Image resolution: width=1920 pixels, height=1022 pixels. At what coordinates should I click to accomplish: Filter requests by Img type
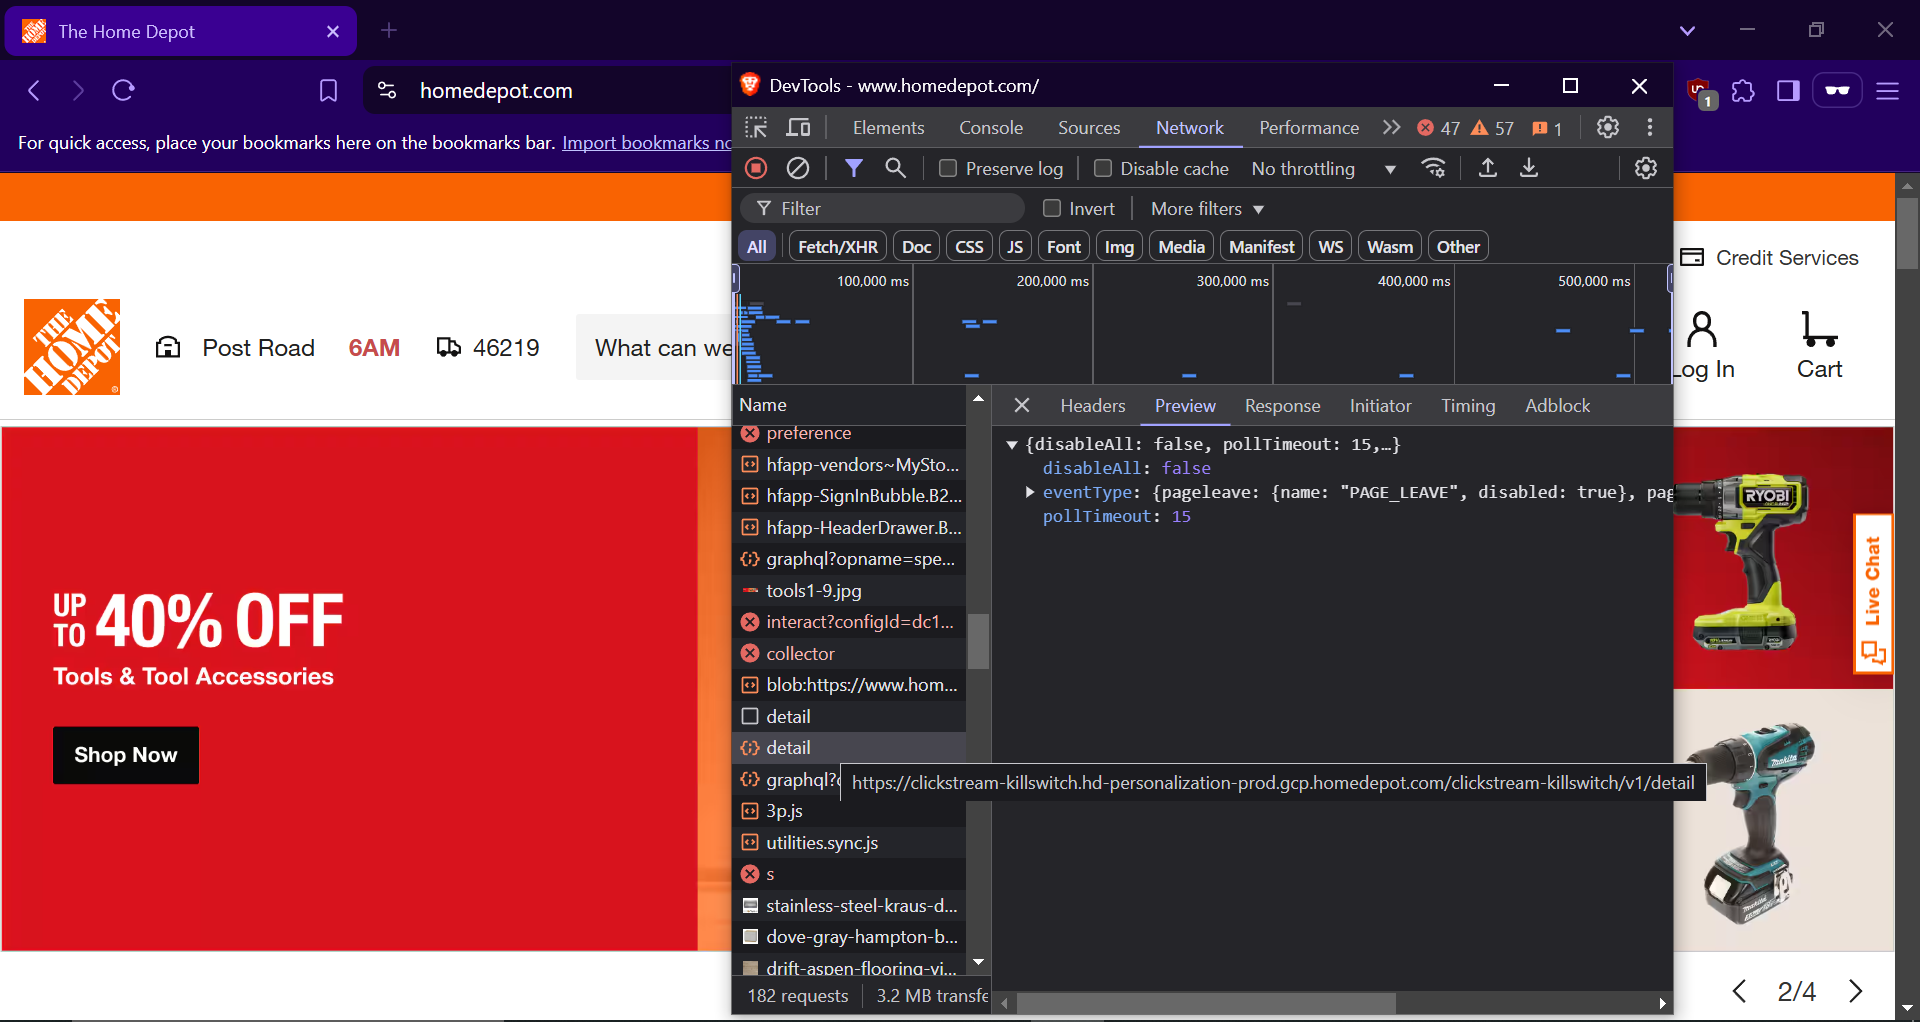pyautogui.click(x=1119, y=247)
